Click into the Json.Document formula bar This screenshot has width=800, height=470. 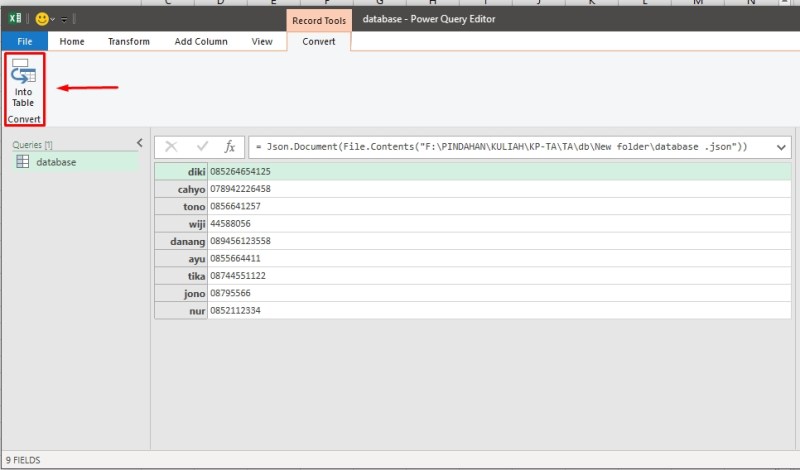click(510, 147)
